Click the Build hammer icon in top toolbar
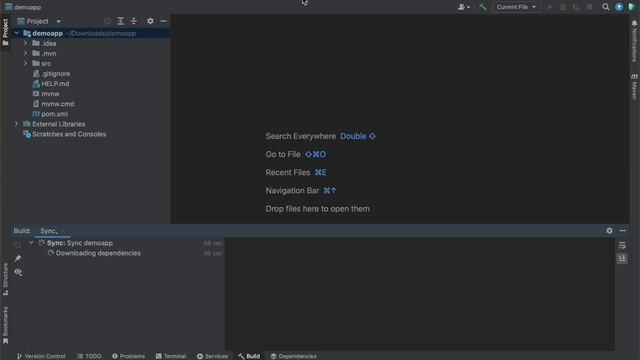This screenshot has width=640, height=360. (483, 7)
